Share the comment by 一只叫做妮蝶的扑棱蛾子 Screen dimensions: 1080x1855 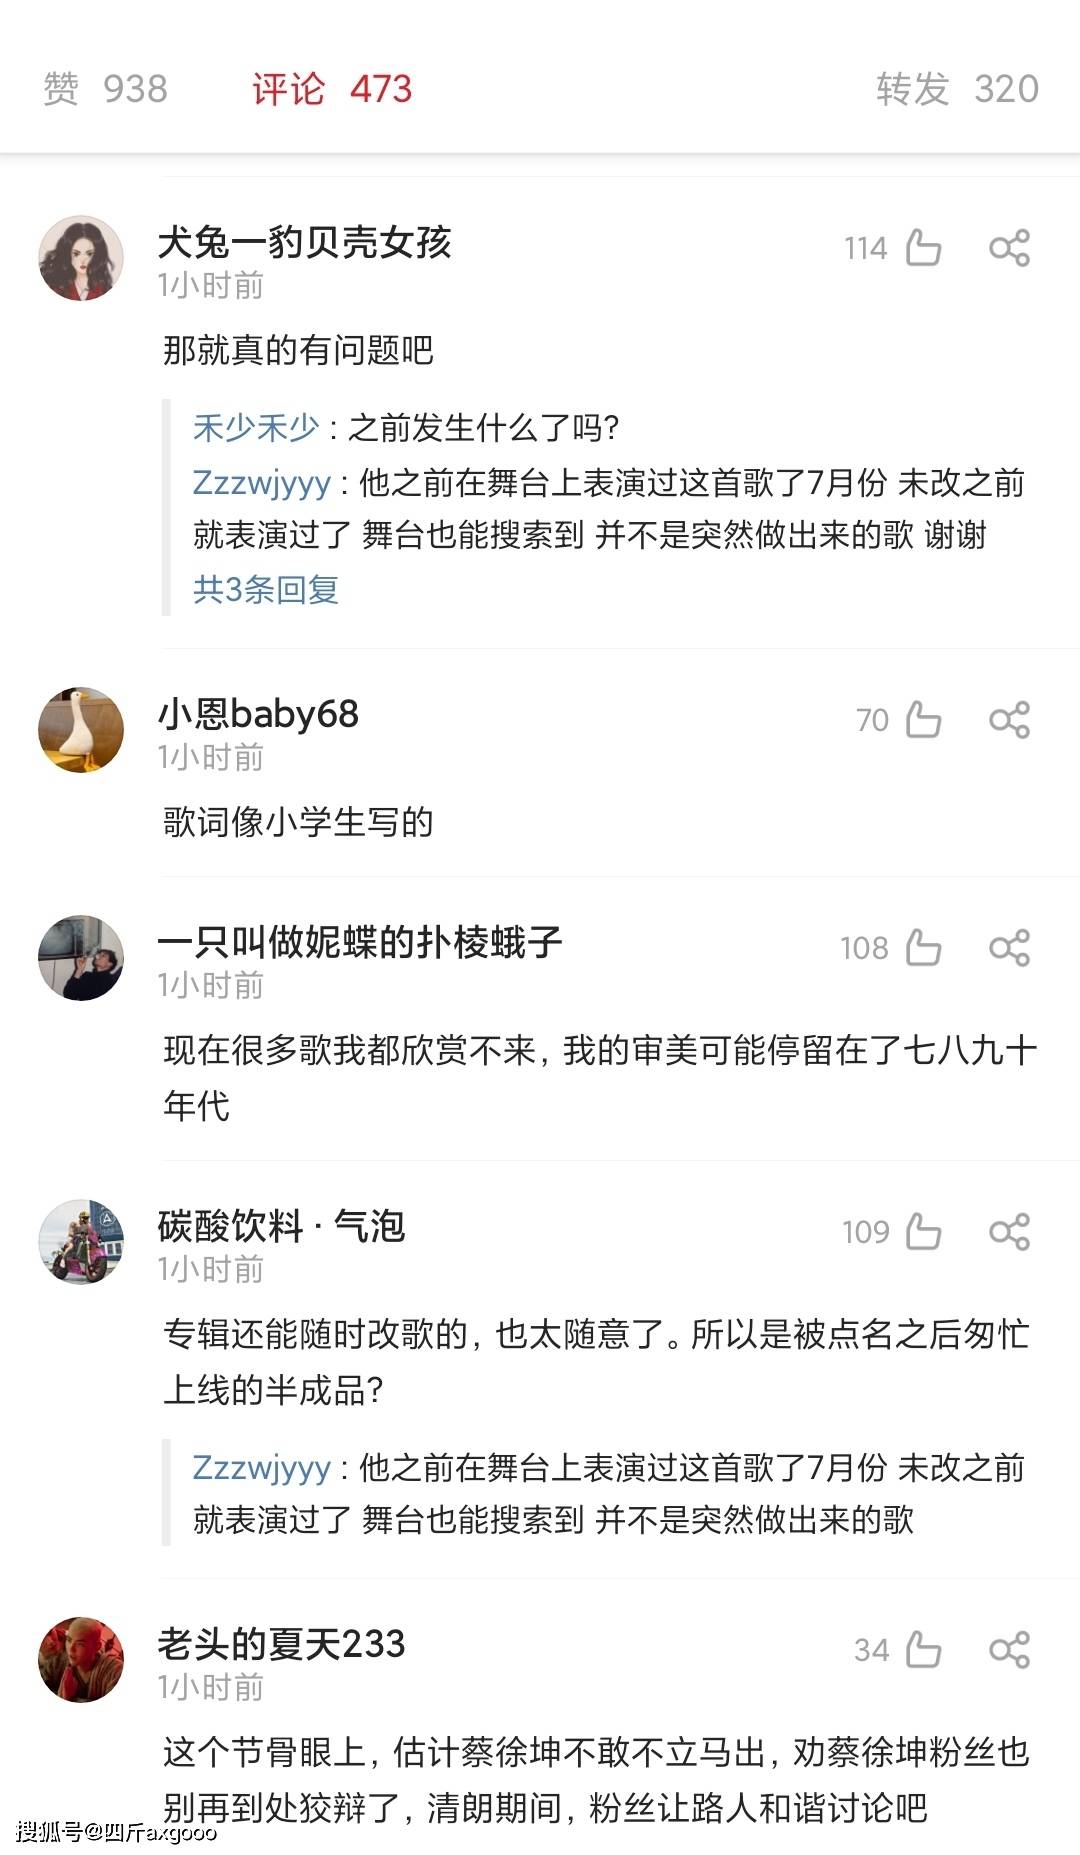(1009, 947)
